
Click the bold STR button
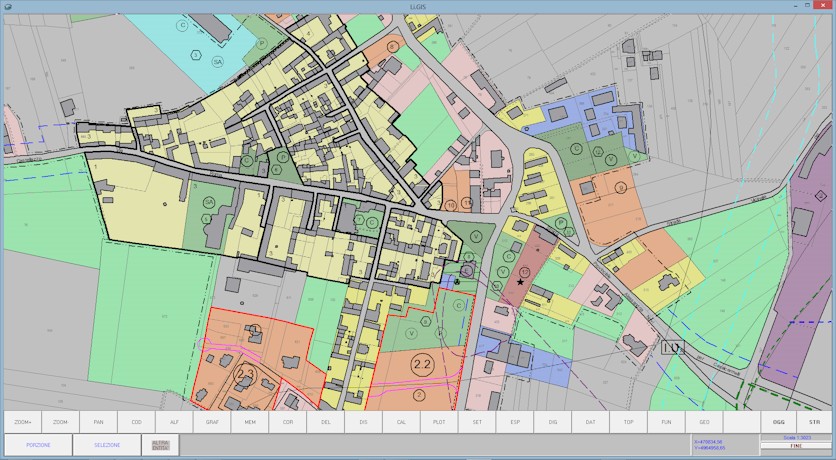pos(814,422)
